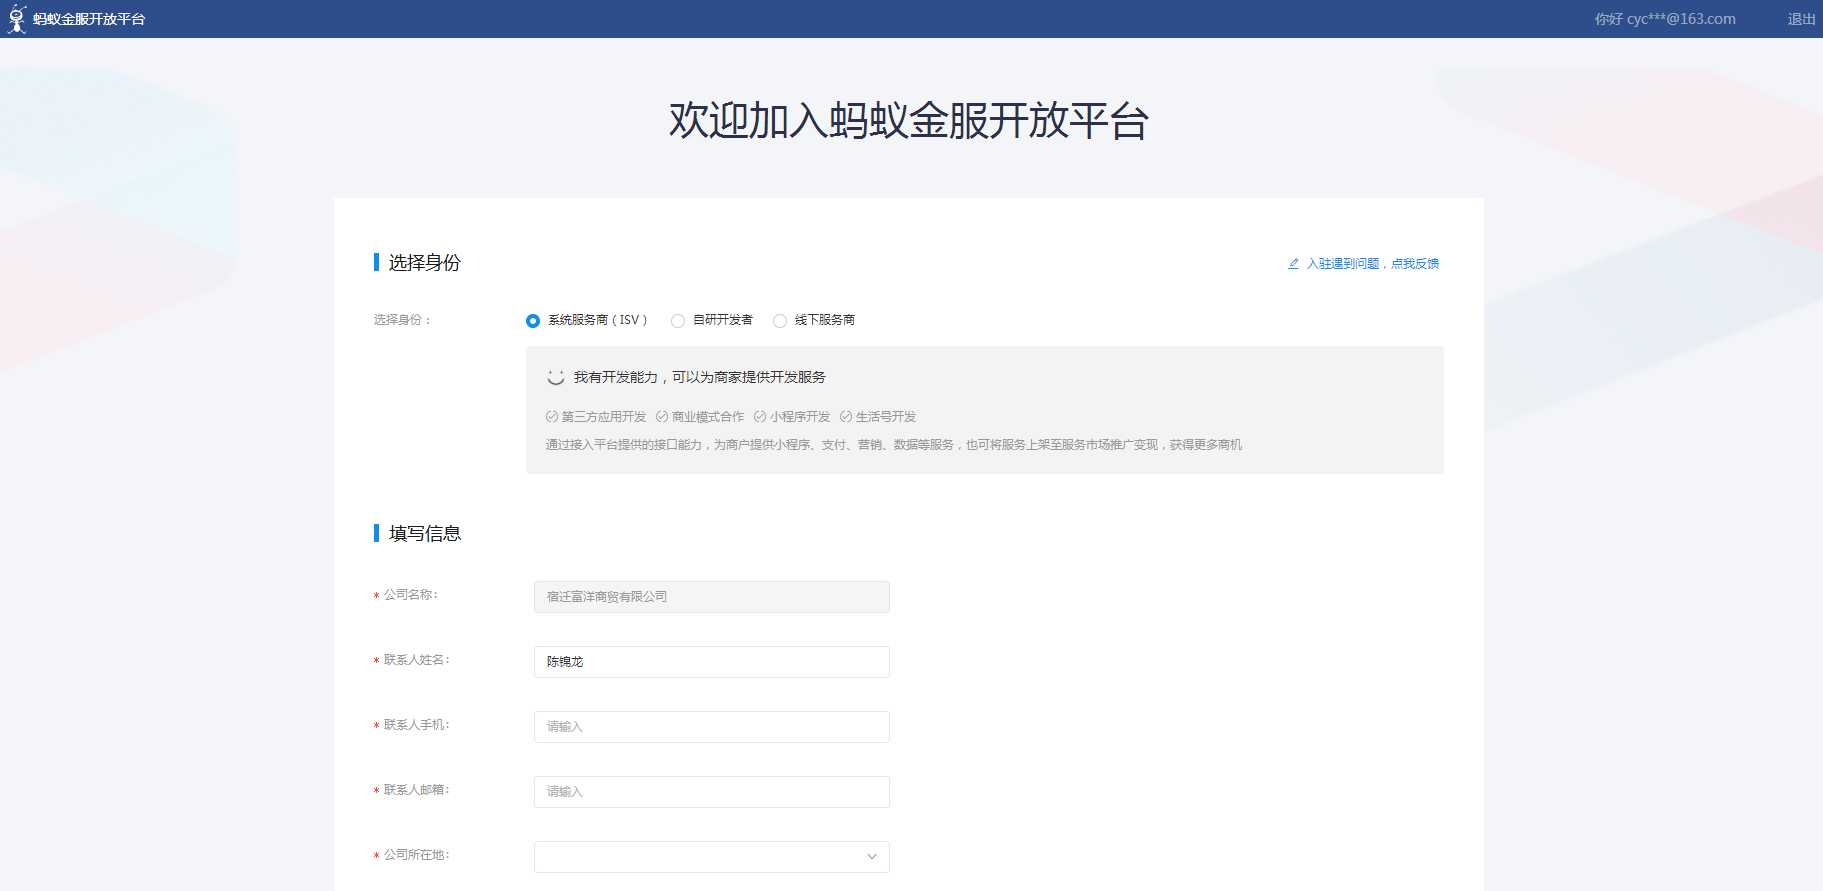Image resolution: width=1823 pixels, height=891 pixels.
Task: Click the 公司所在地 field label
Action: [x=416, y=855]
